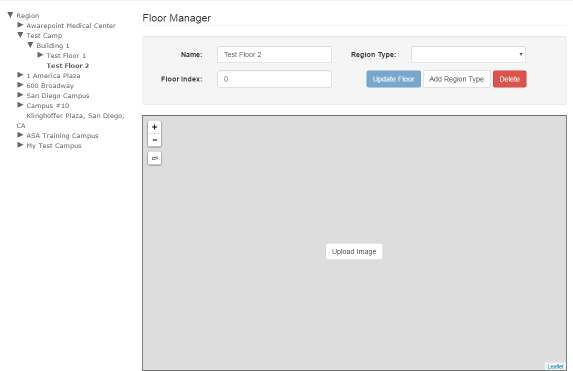Collapse the Test Camp node
The image size is (573, 371).
(x=20, y=35)
